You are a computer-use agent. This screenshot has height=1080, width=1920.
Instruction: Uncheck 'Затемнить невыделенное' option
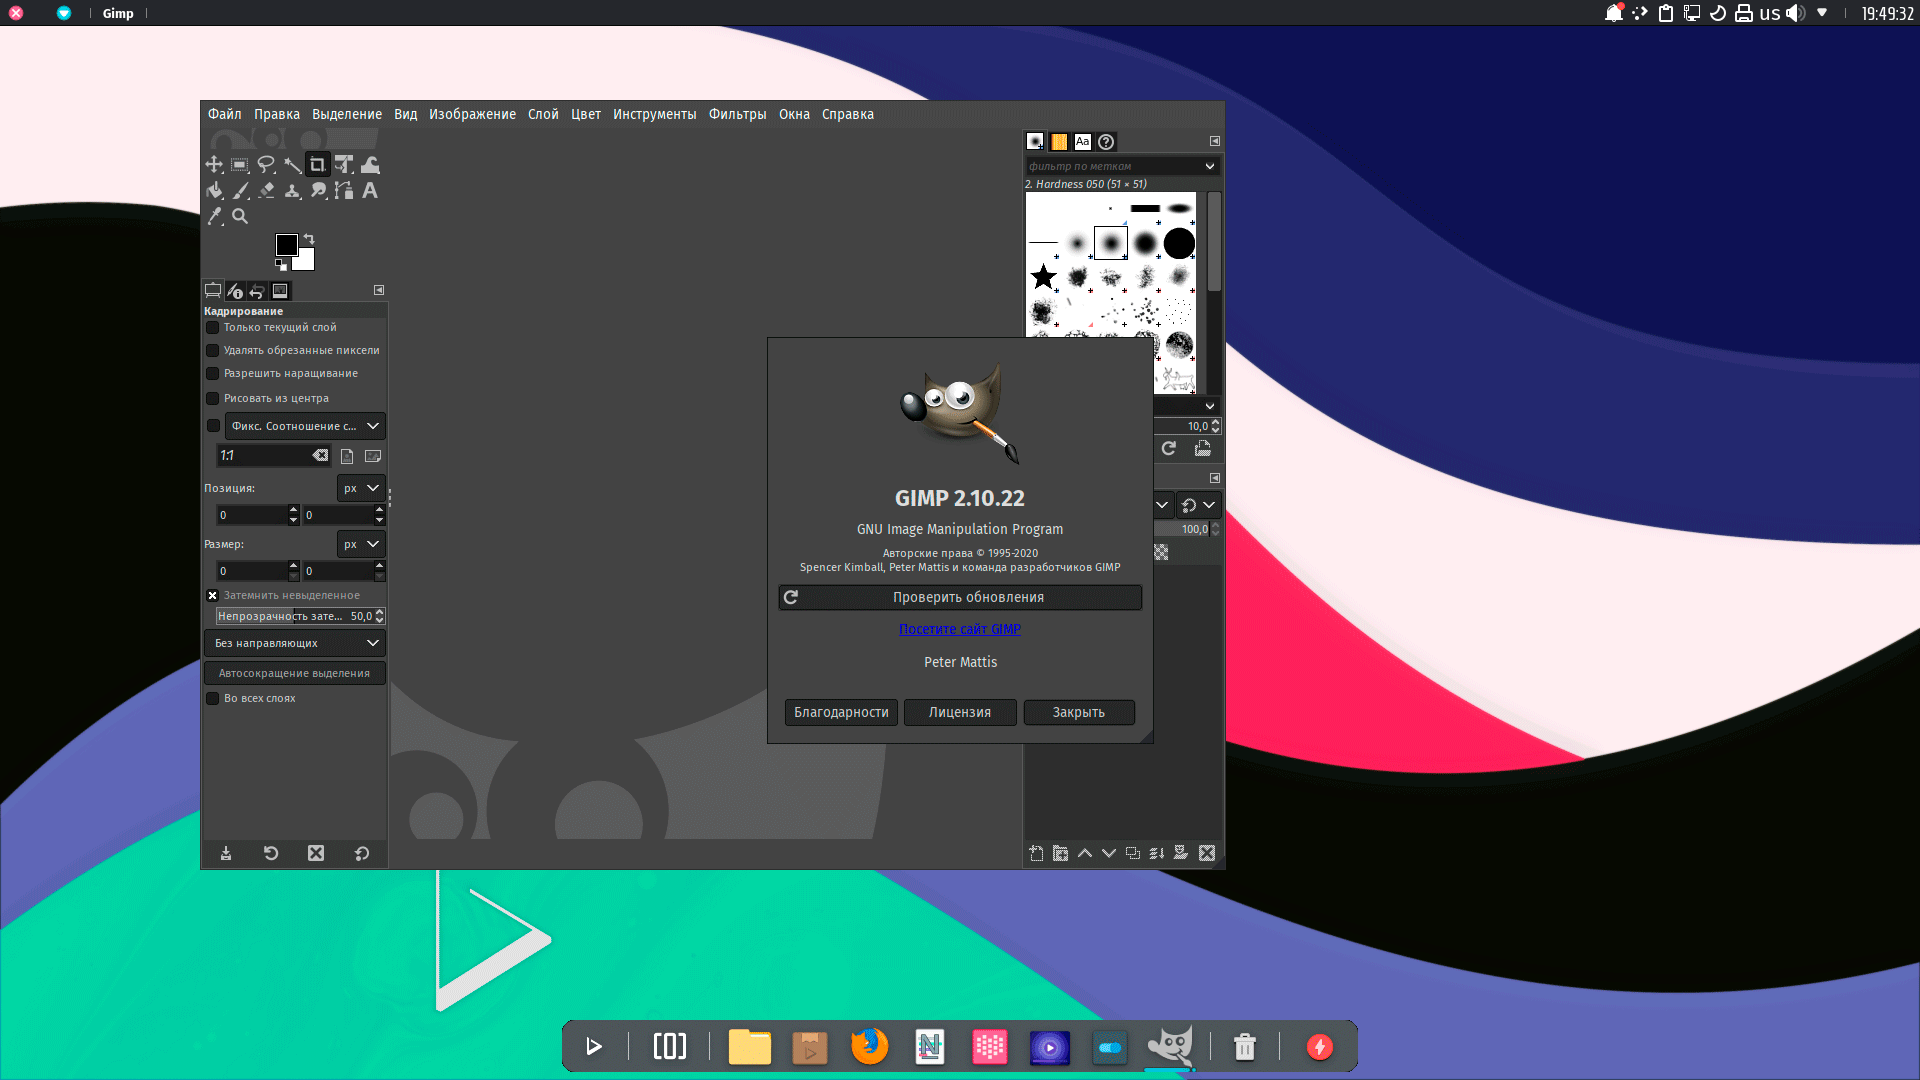point(213,595)
